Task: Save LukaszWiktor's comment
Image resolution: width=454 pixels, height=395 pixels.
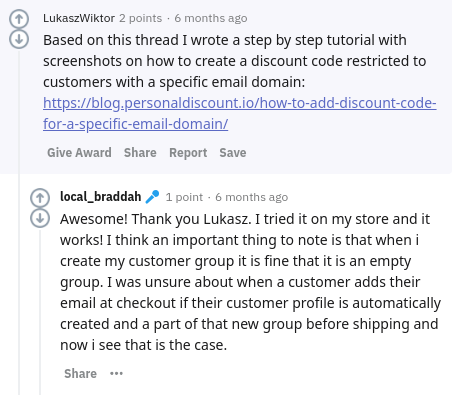Action: point(233,153)
